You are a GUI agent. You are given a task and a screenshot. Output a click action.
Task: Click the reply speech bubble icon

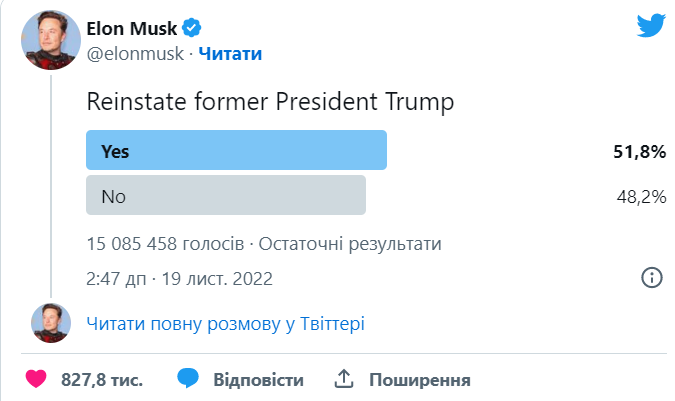tap(189, 380)
